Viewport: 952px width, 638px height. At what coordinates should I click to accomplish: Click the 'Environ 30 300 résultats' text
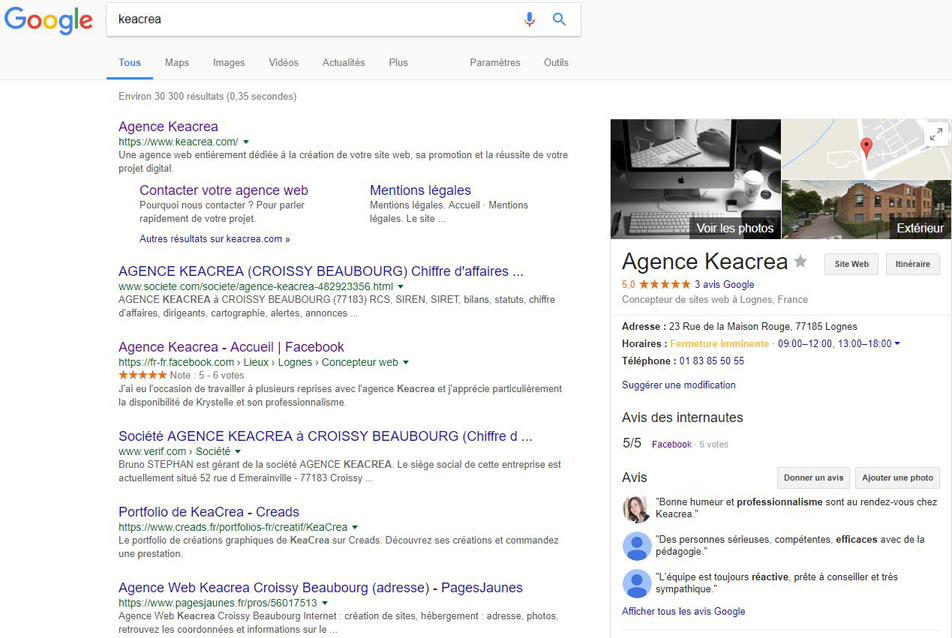coord(208,97)
